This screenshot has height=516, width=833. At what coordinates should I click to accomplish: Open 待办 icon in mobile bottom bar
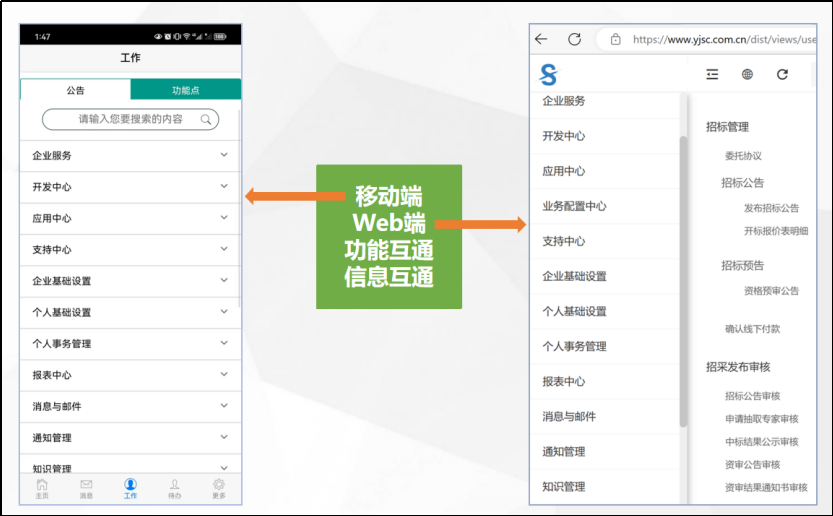pyautogui.click(x=174, y=488)
